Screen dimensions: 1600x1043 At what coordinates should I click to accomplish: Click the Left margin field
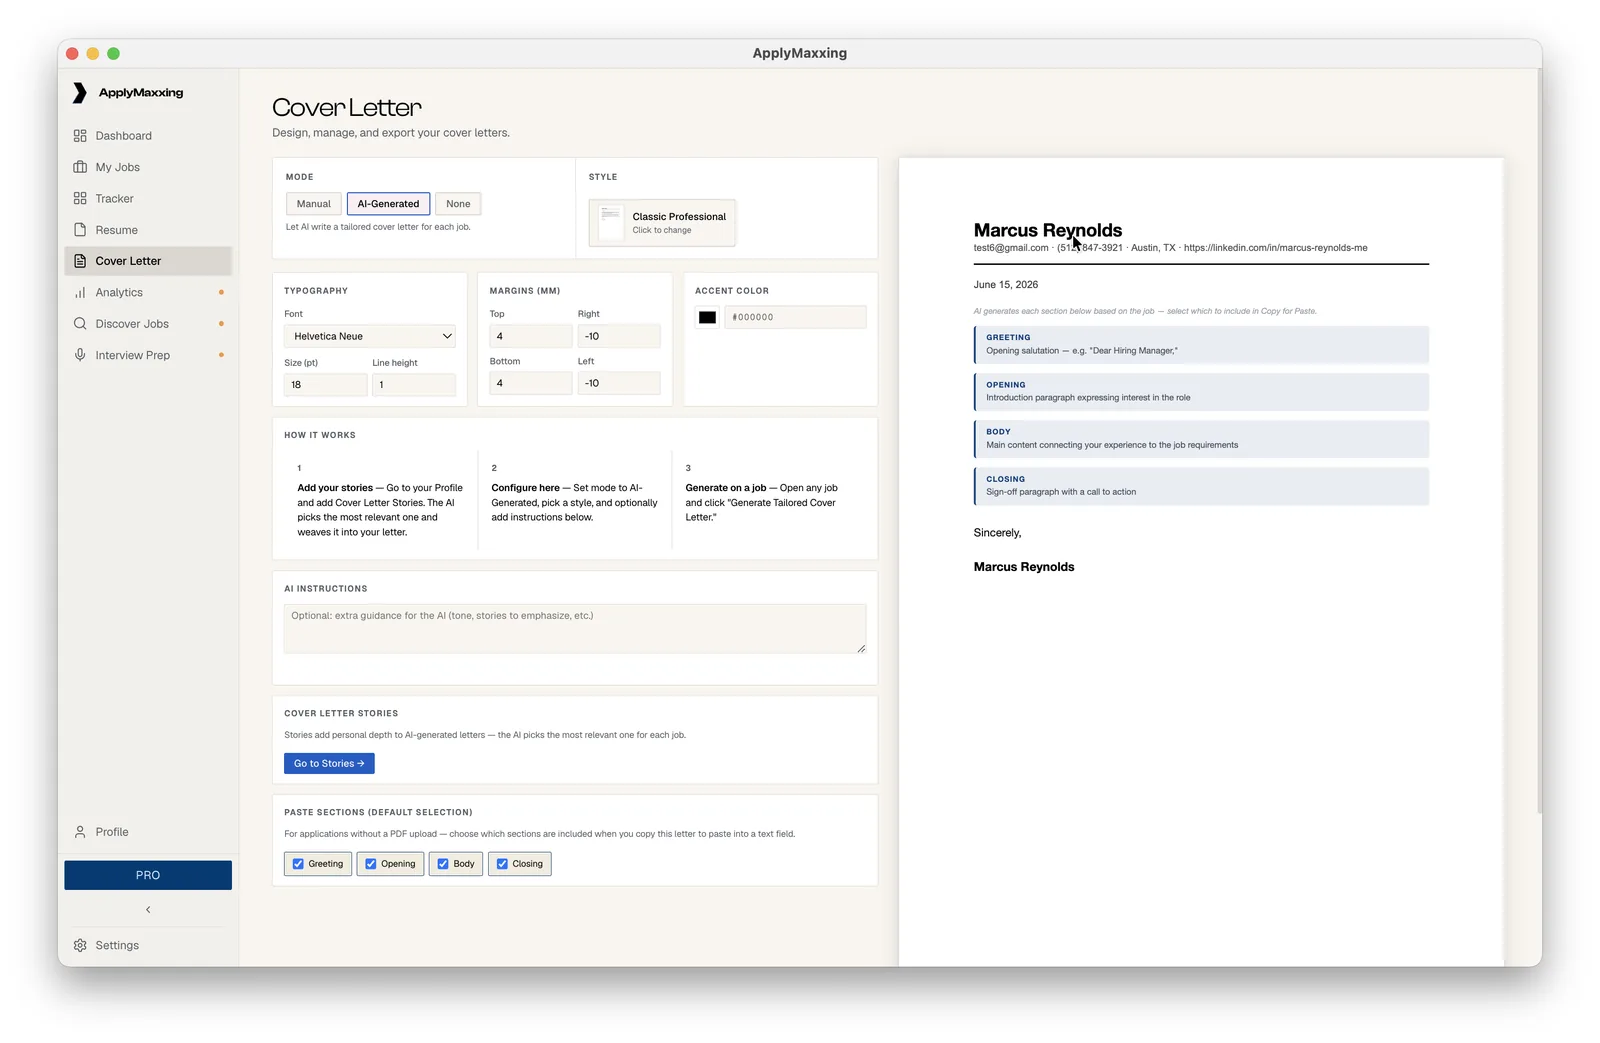(x=619, y=384)
